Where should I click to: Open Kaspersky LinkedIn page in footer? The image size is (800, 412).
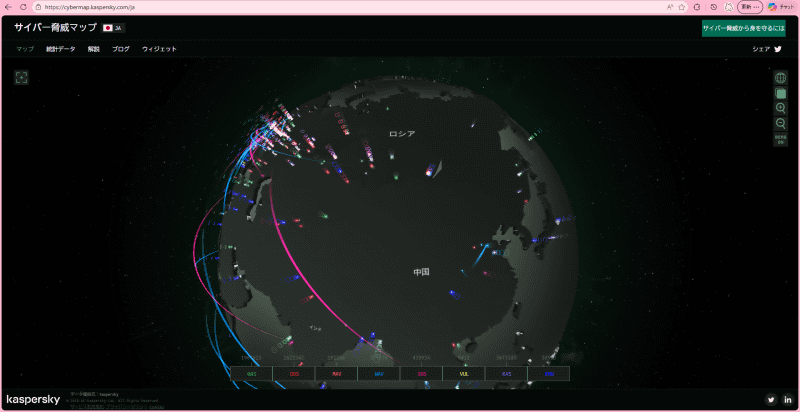(788, 399)
